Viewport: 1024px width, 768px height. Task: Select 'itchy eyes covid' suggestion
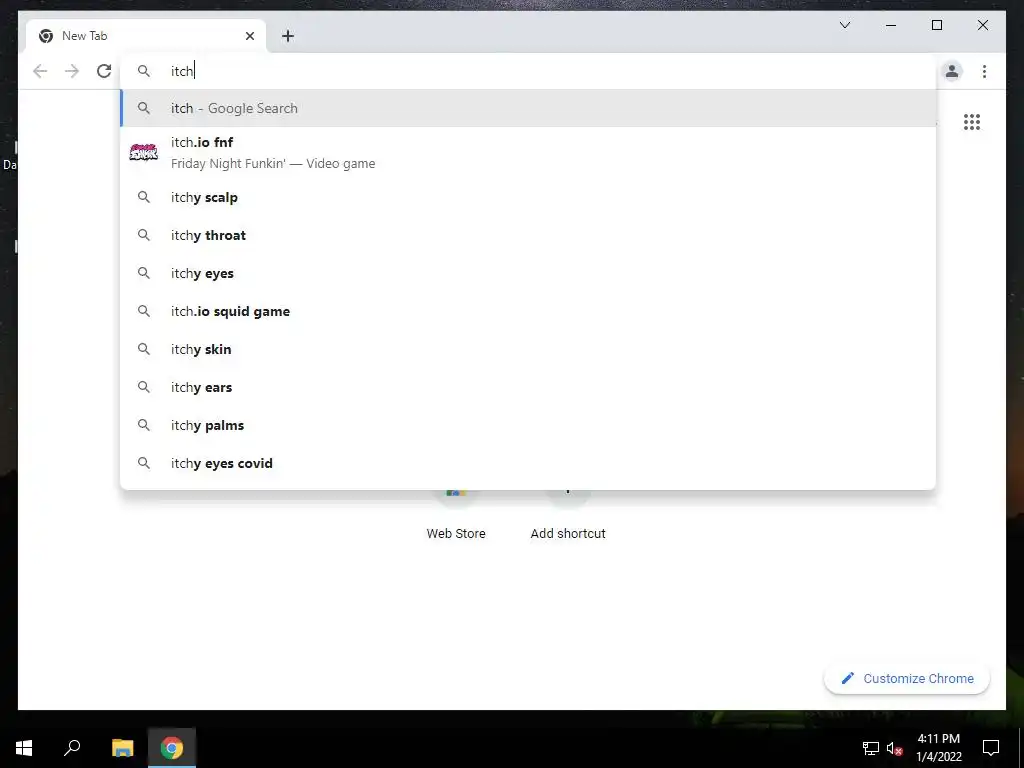coord(528,462)
